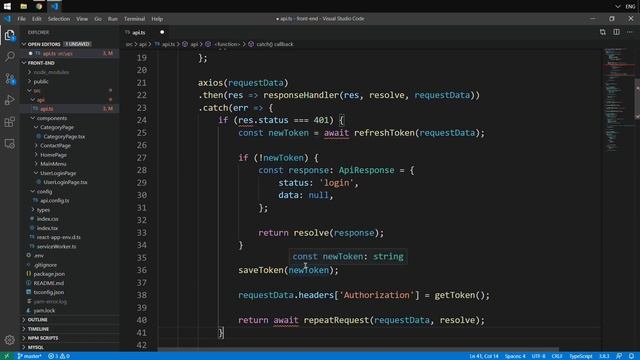Open serviceWorker.ts file

coord(56,247)
